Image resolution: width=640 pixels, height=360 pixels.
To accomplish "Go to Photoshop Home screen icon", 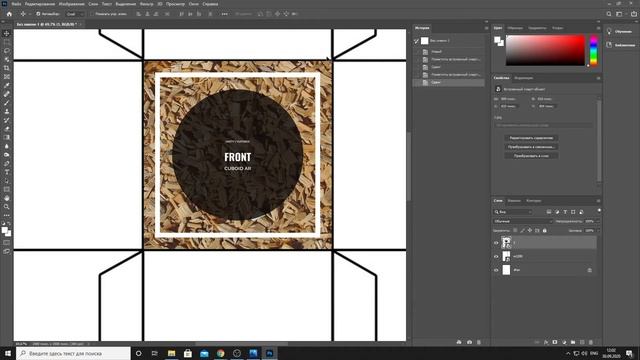I will (x=9, y=14).
